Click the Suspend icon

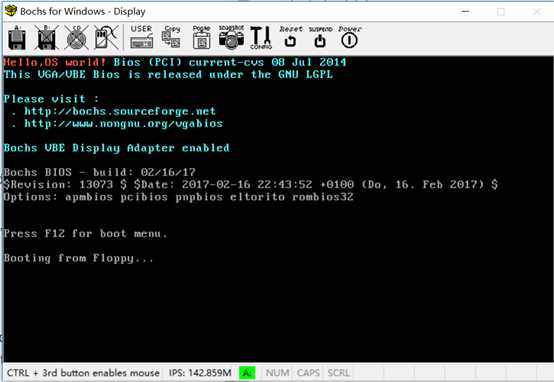[x=320, y=37]
